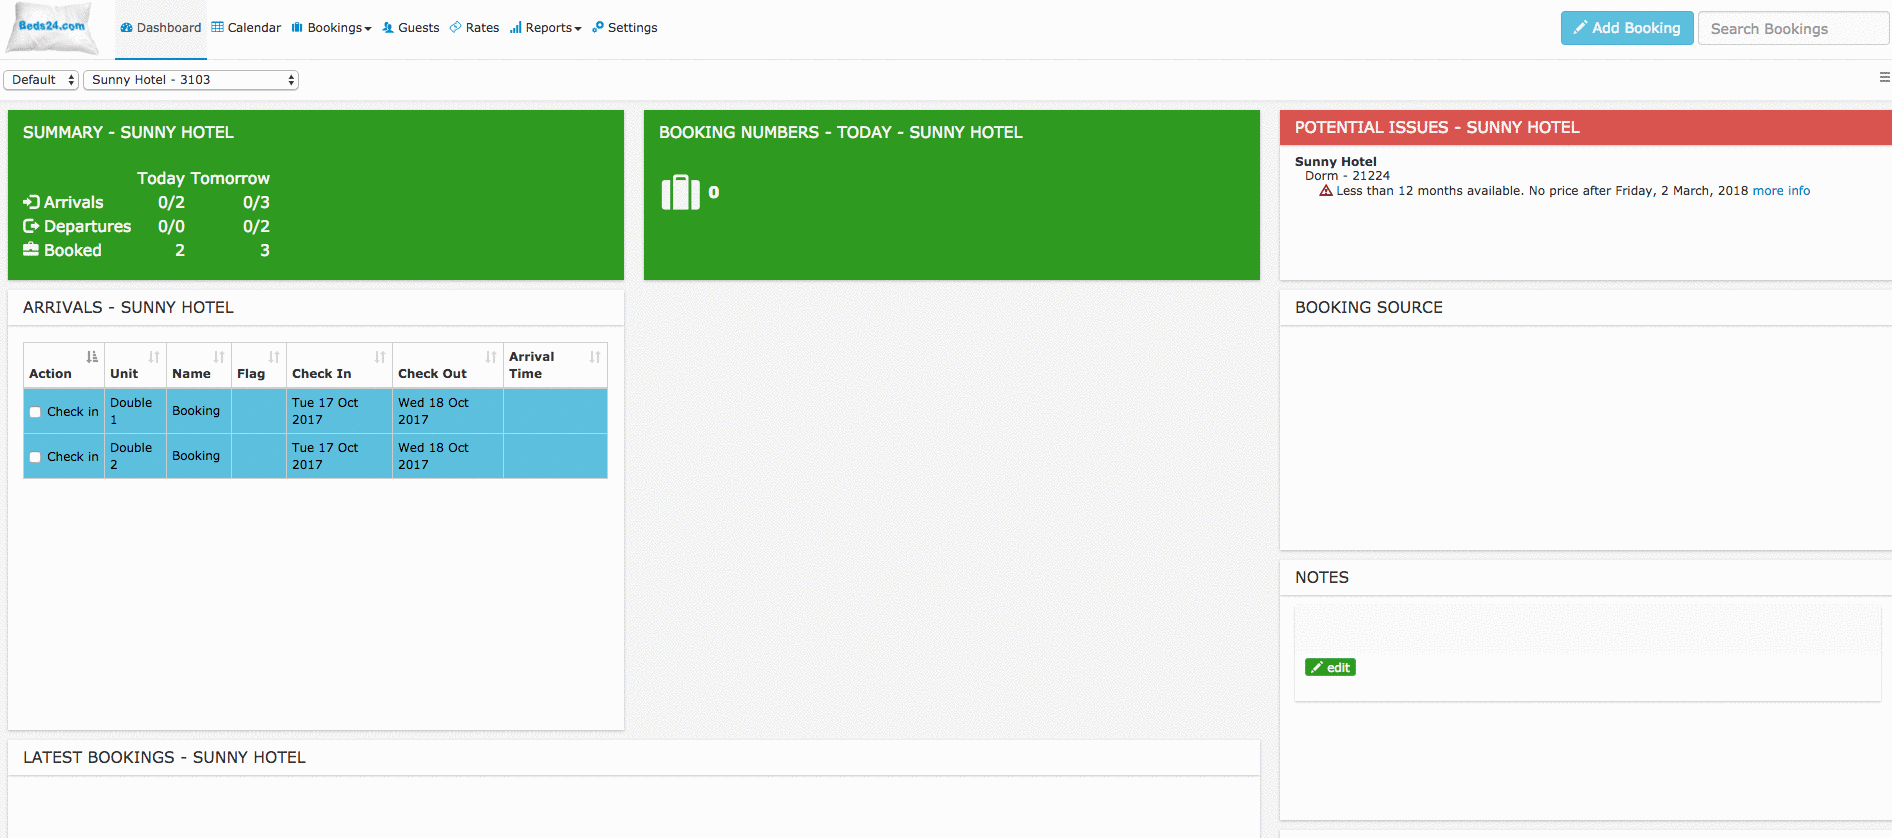1892x838 pixels.
Task: Click the green edit button in Notes
Action: pyautogui.click(x=1330, y=667)
